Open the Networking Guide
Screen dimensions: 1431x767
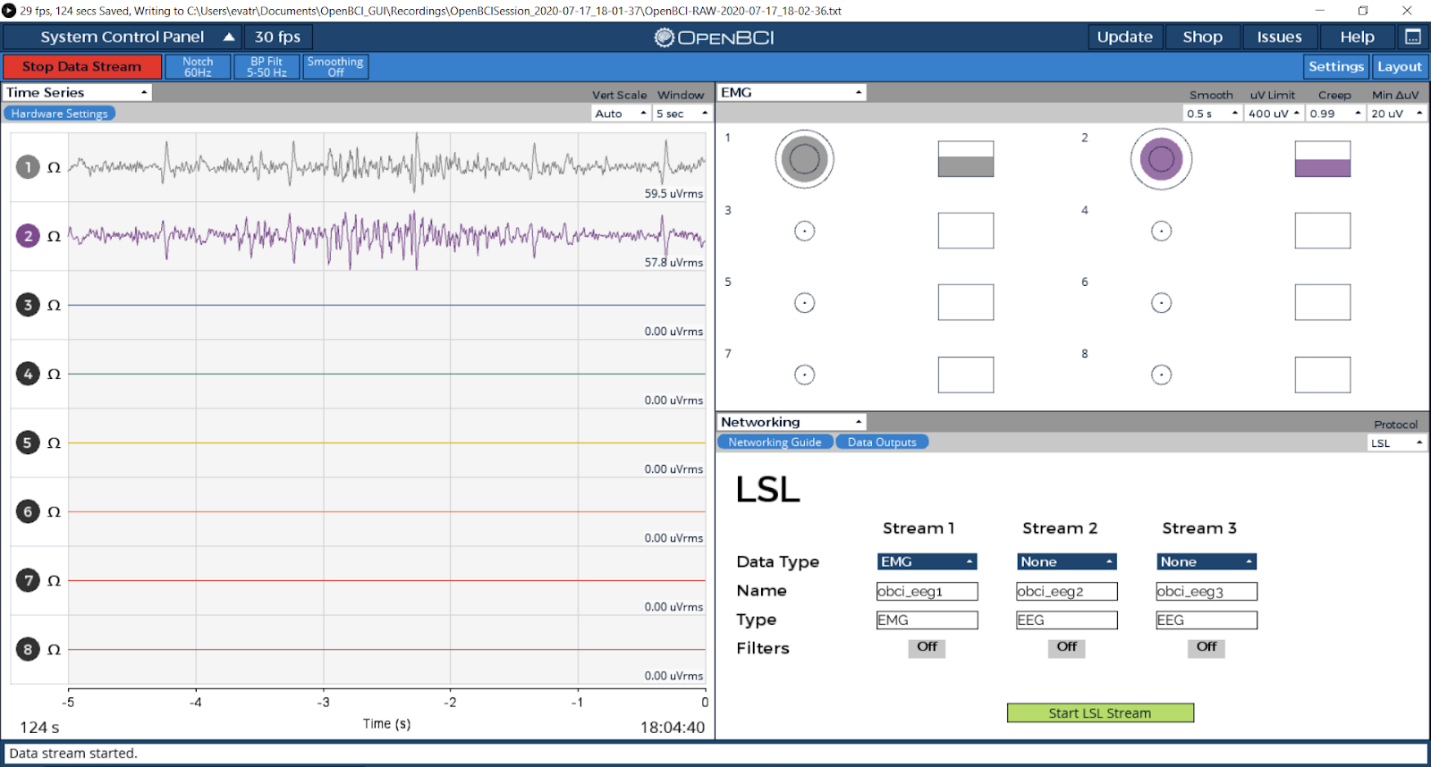[775, 442]
